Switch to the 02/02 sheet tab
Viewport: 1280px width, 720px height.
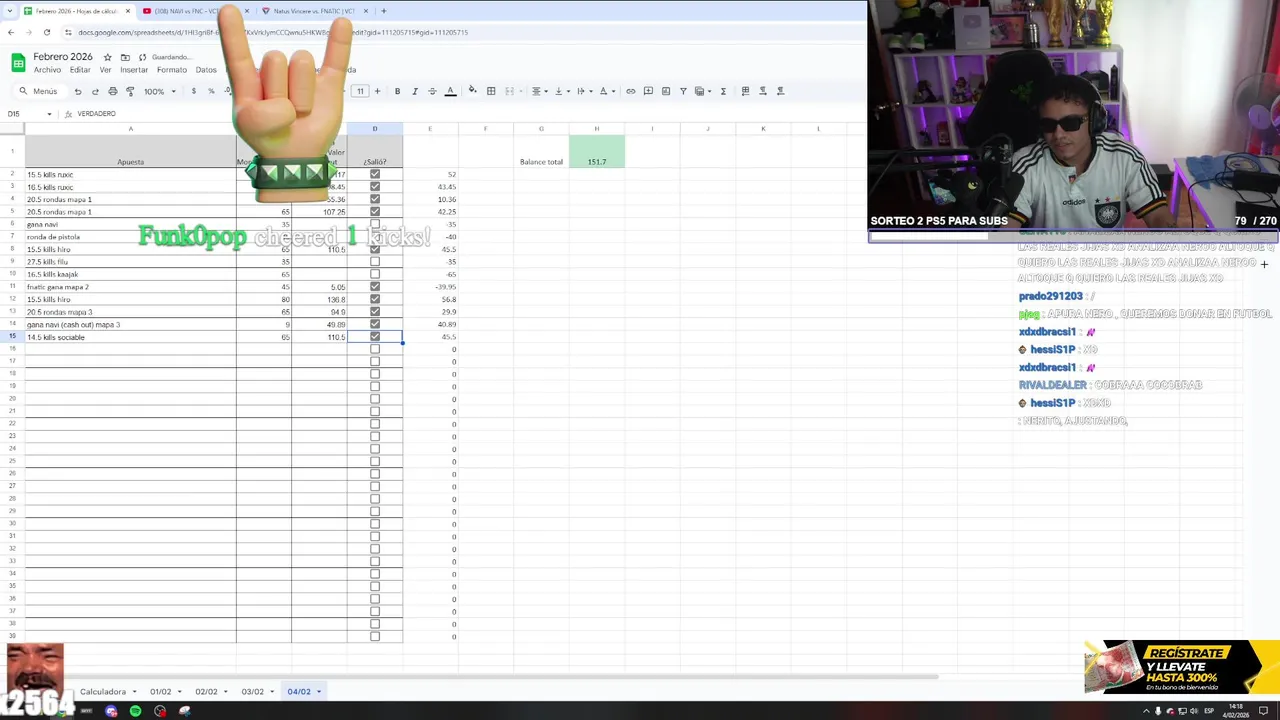pos(206,692)
